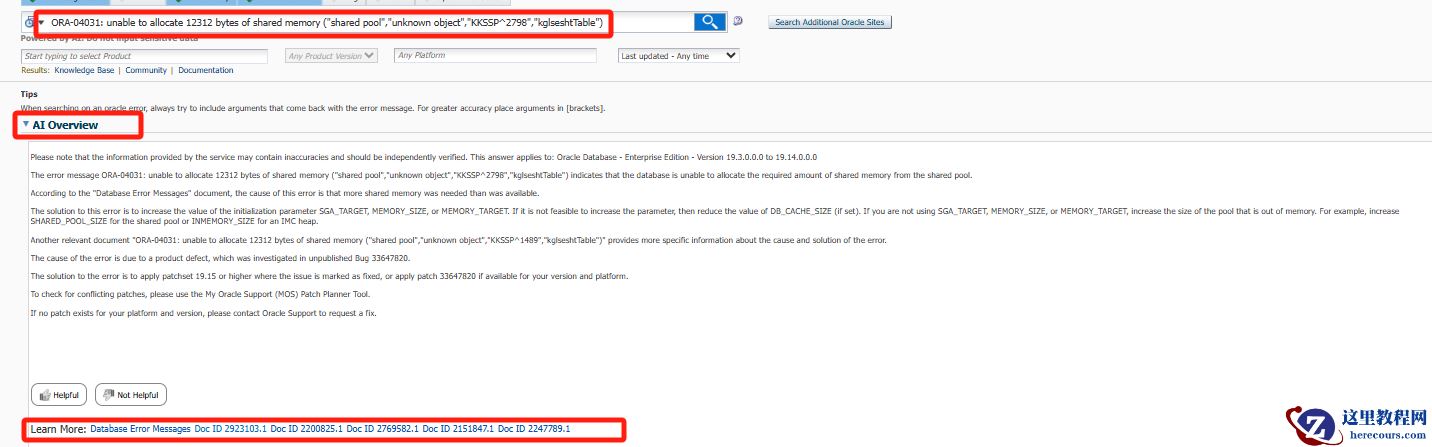Open the search help icon beside the magnifier
The height and width of the screenshot is (447, 1432).
pos(738,21)
